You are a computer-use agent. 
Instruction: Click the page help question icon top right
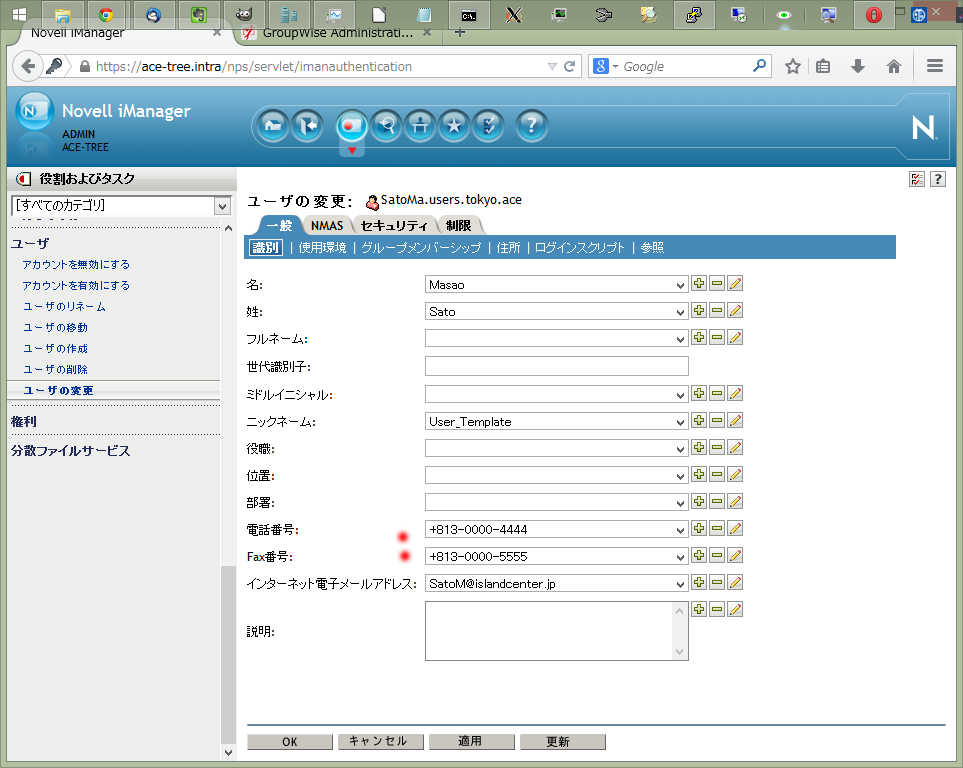point(938,179)
